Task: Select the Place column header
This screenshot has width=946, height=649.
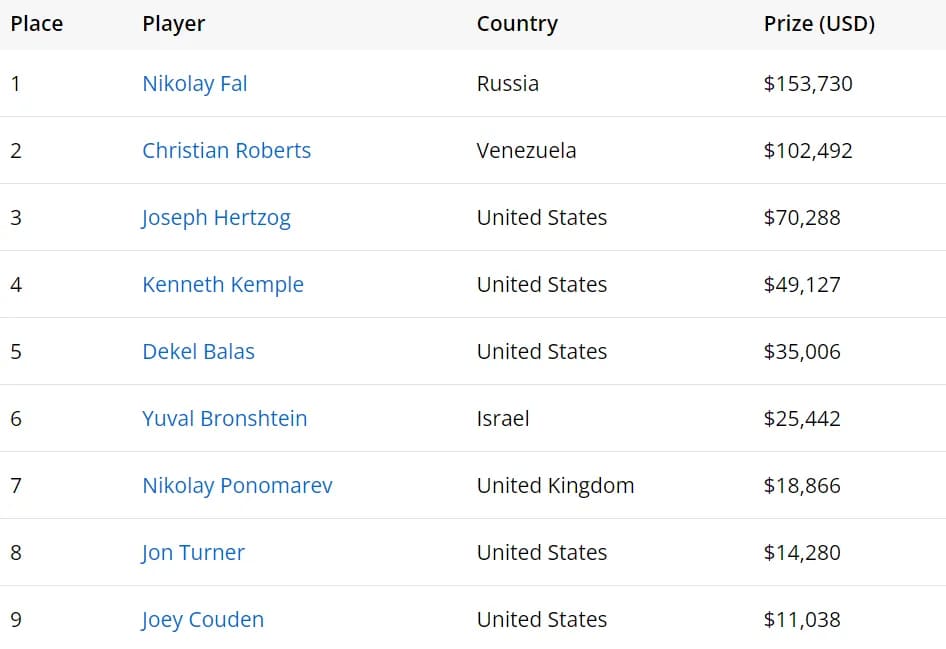Action: 37,24
